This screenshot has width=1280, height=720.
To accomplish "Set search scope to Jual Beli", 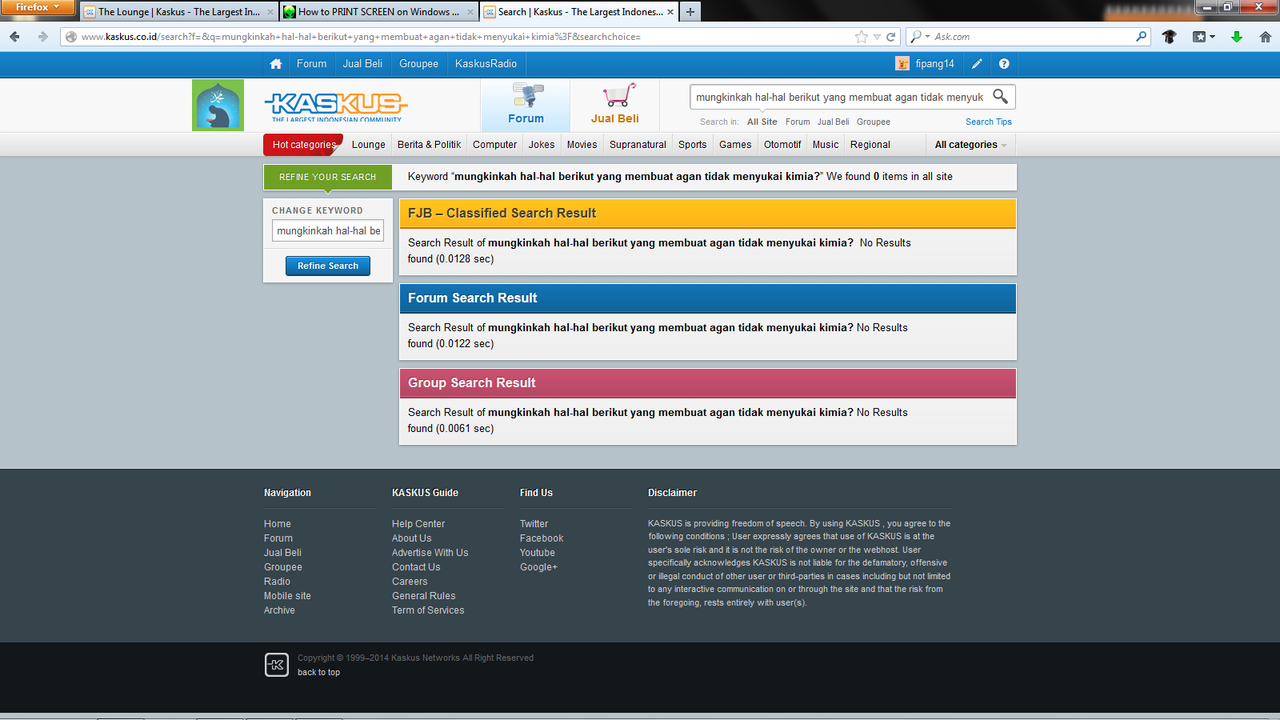I will click(x=833, y=122).
